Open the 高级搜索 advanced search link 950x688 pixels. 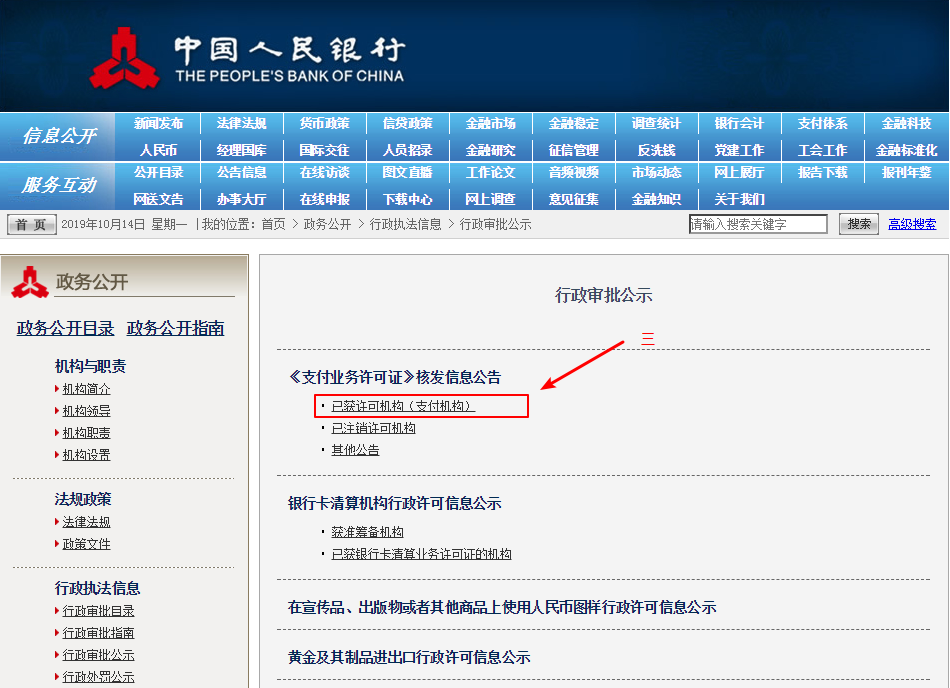[x=912, y=224]
